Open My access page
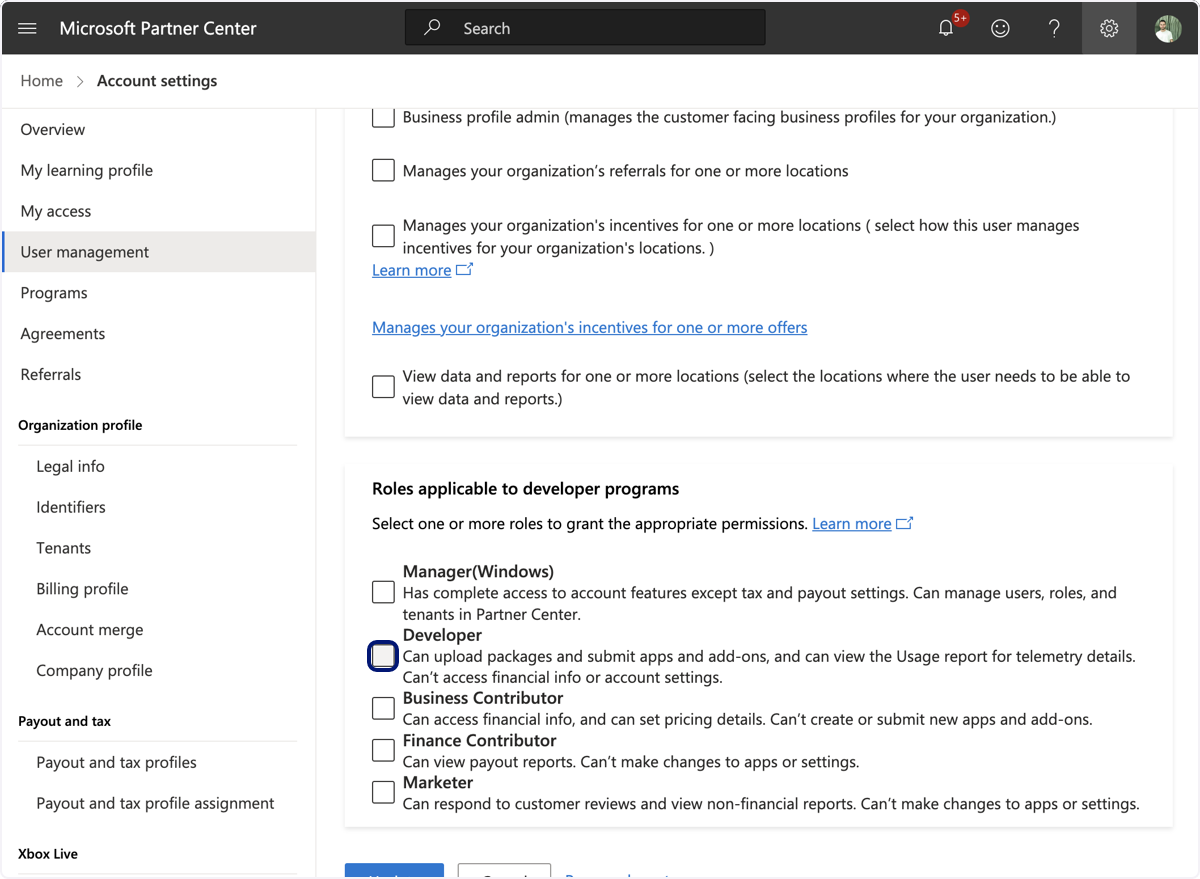 click(x=56, y=211)
